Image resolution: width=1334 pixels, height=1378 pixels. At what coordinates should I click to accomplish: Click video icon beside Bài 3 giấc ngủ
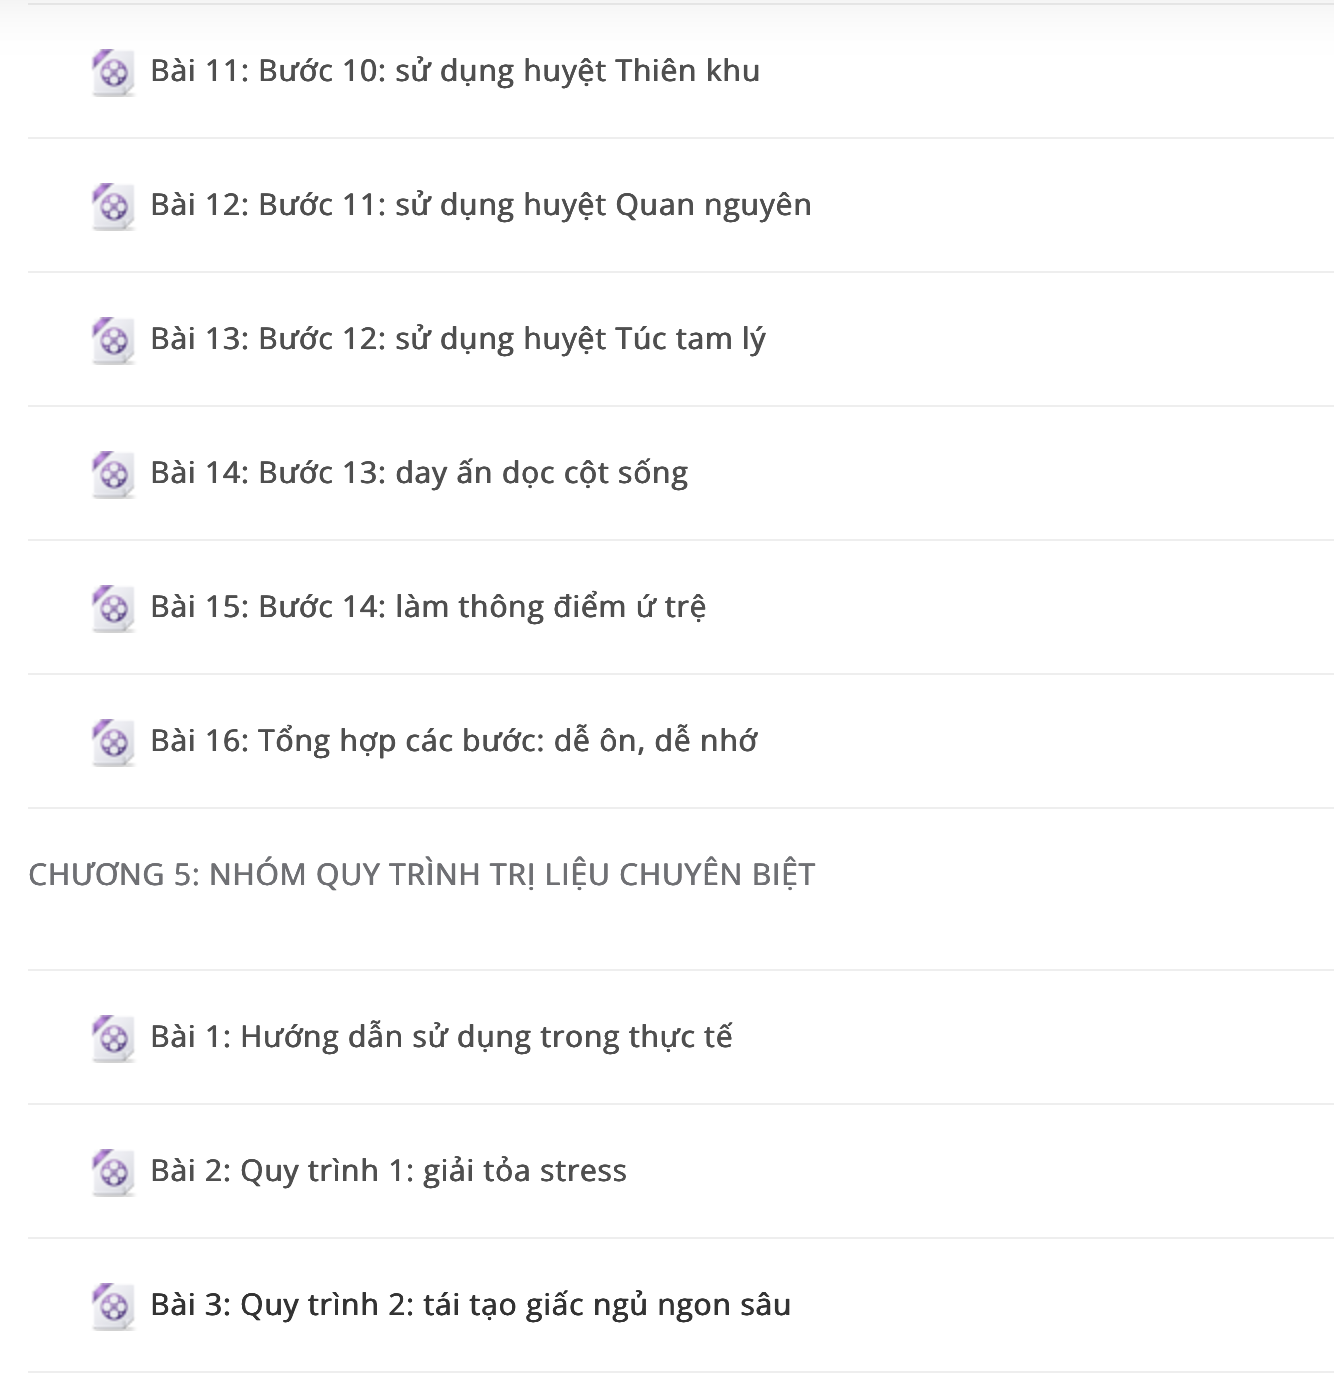click(x=113, y=1307)
